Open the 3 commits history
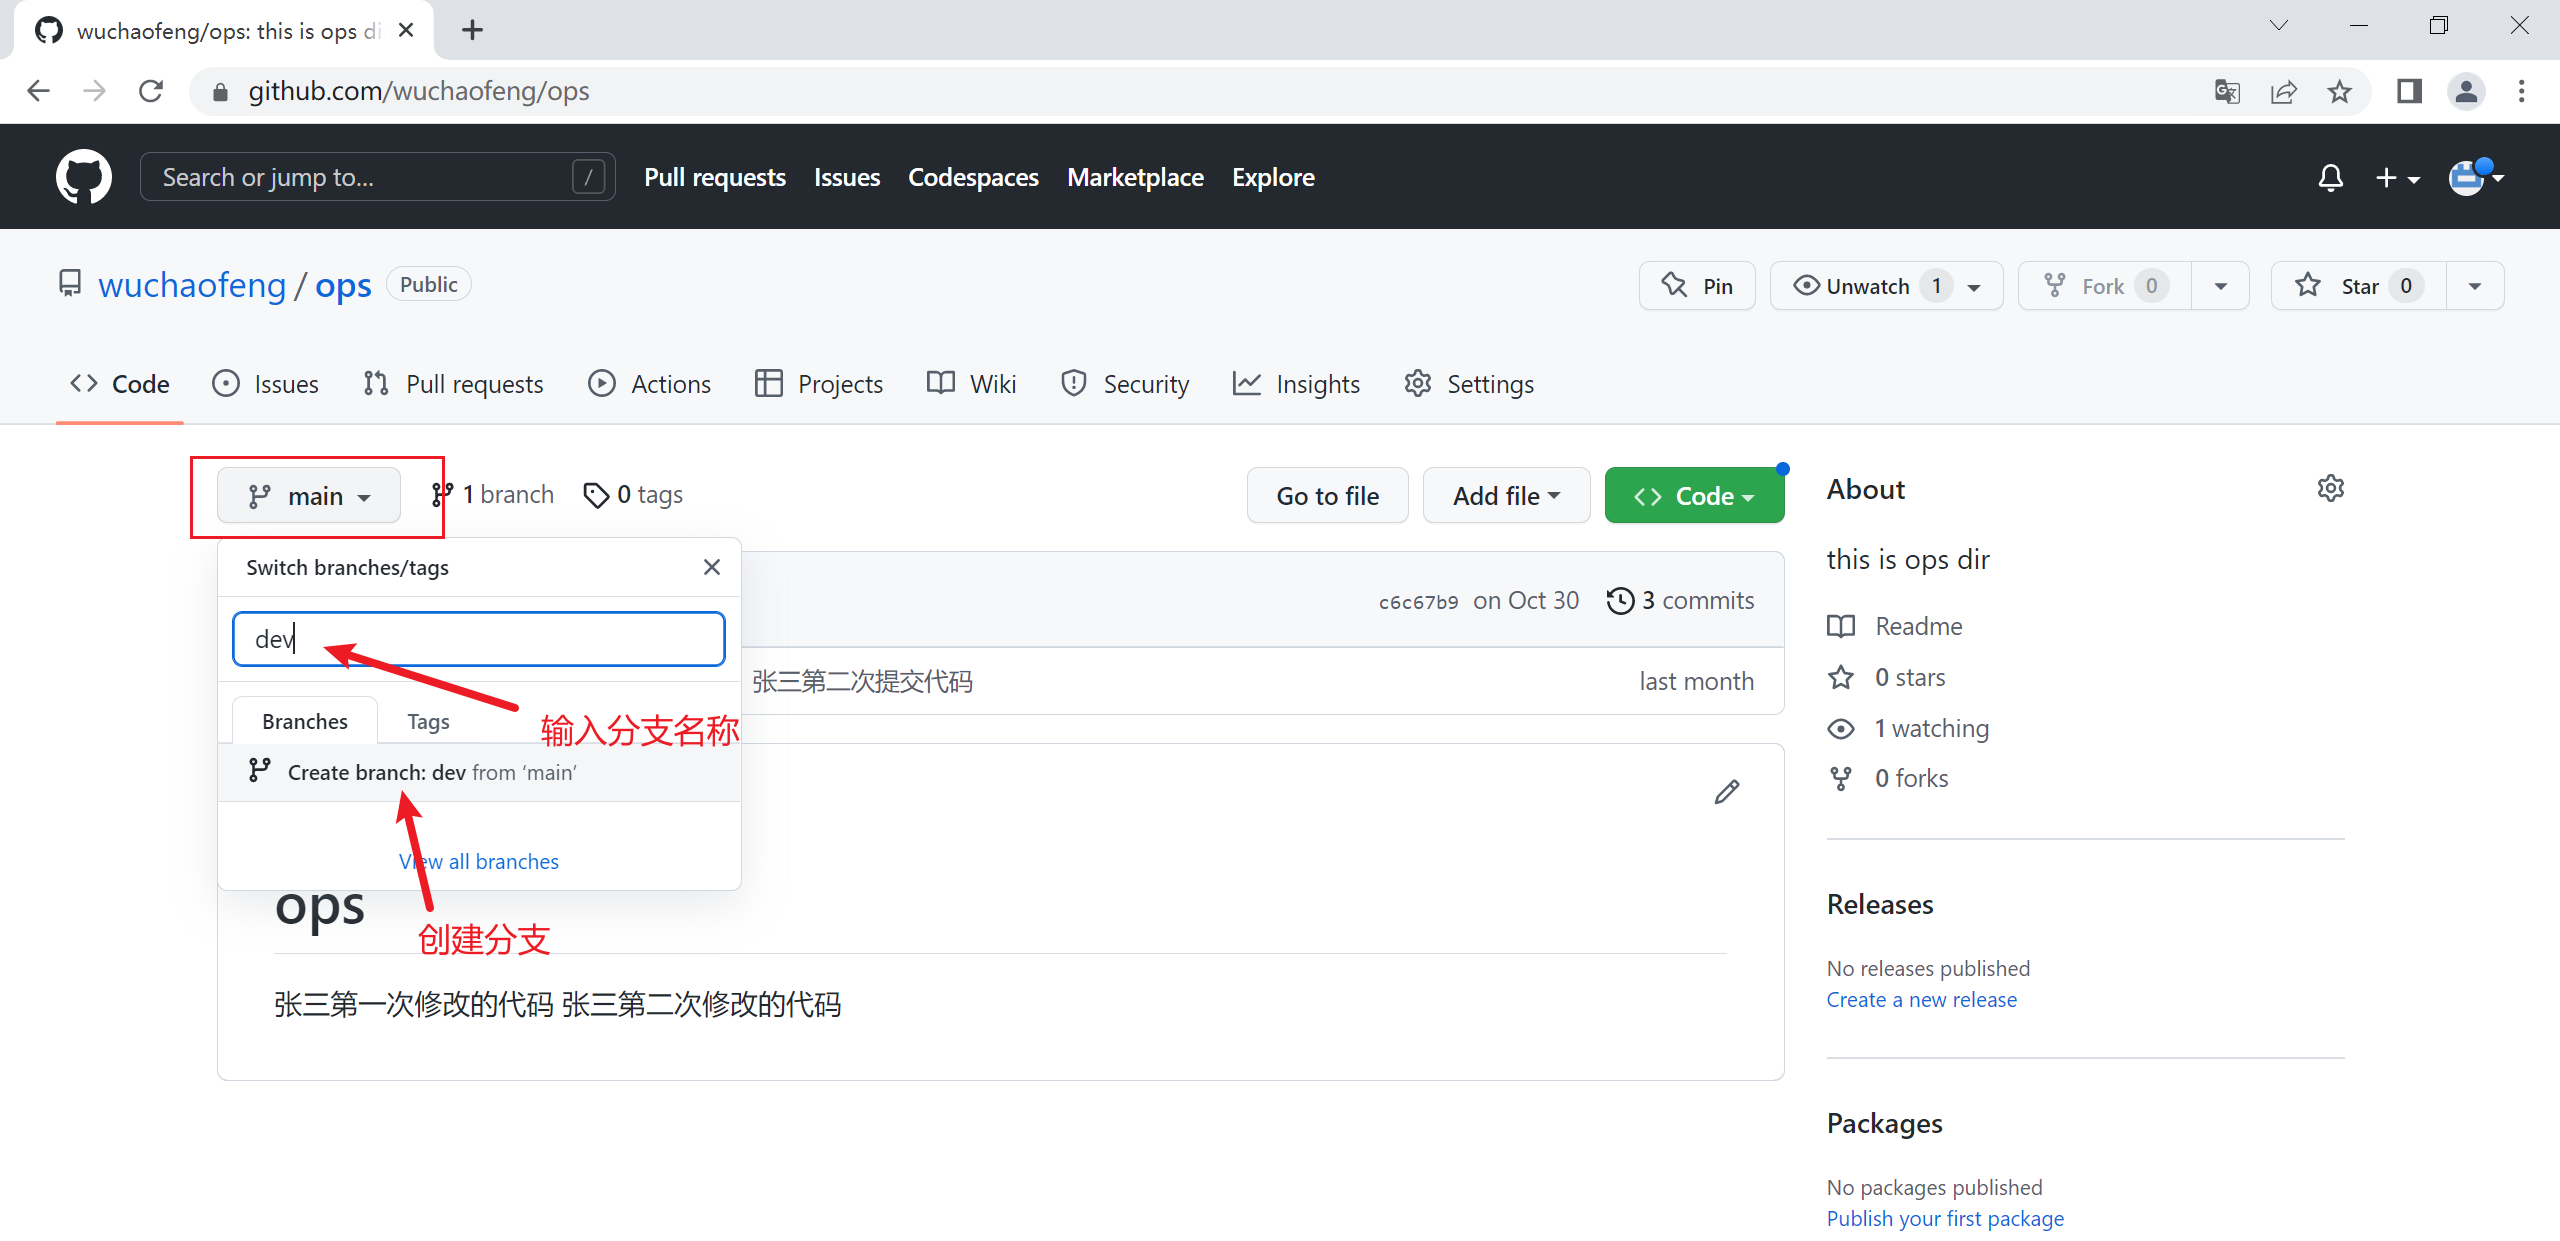The image size is (2560, 1241). click(x=1680, y=600)
